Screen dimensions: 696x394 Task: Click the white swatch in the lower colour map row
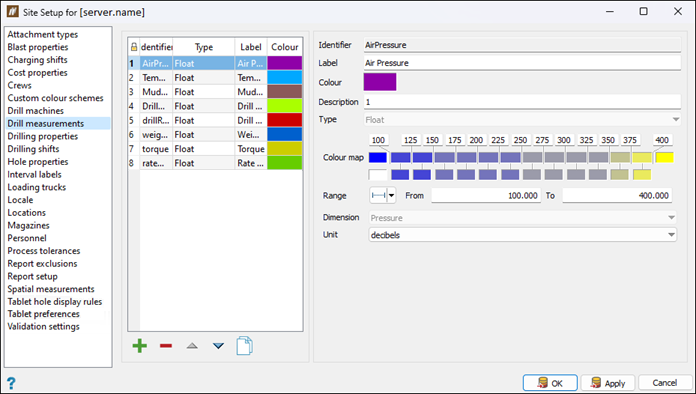378,174
